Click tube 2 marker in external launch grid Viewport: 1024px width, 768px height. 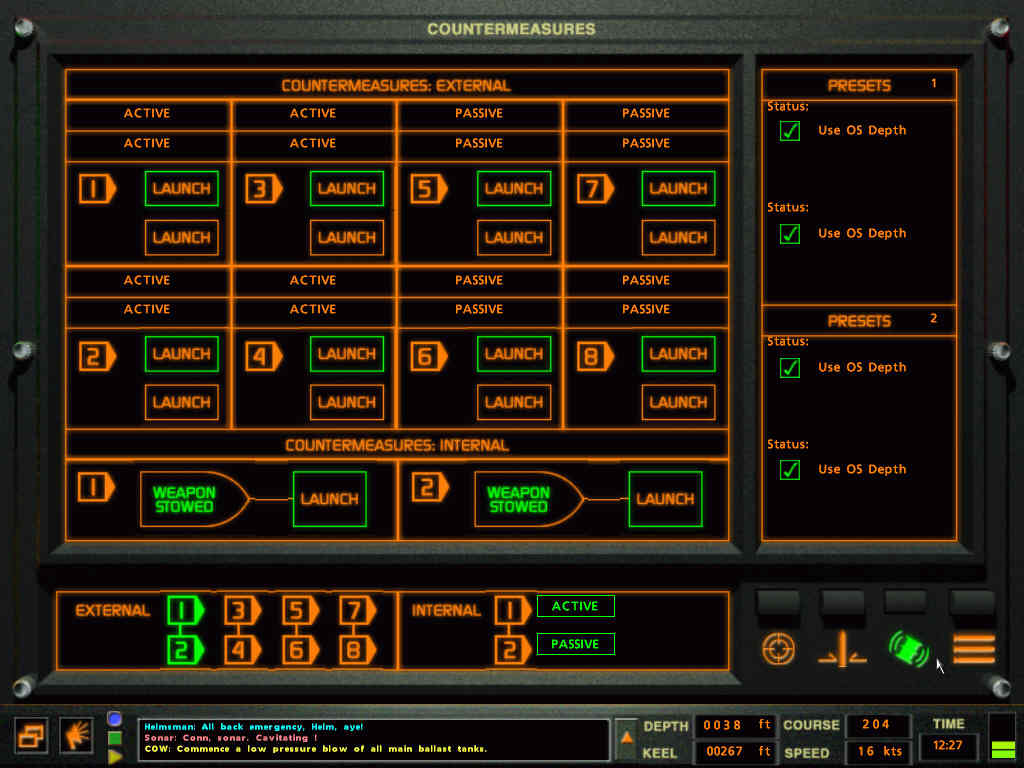[97, 357]
